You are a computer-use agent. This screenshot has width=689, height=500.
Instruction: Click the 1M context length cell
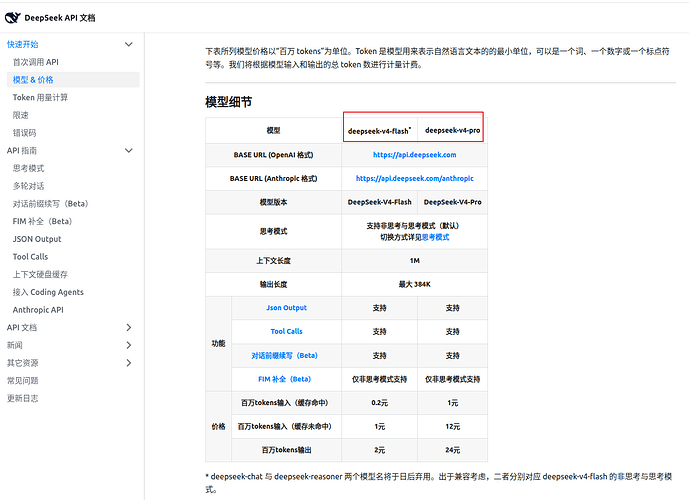[x=414, y=261]
